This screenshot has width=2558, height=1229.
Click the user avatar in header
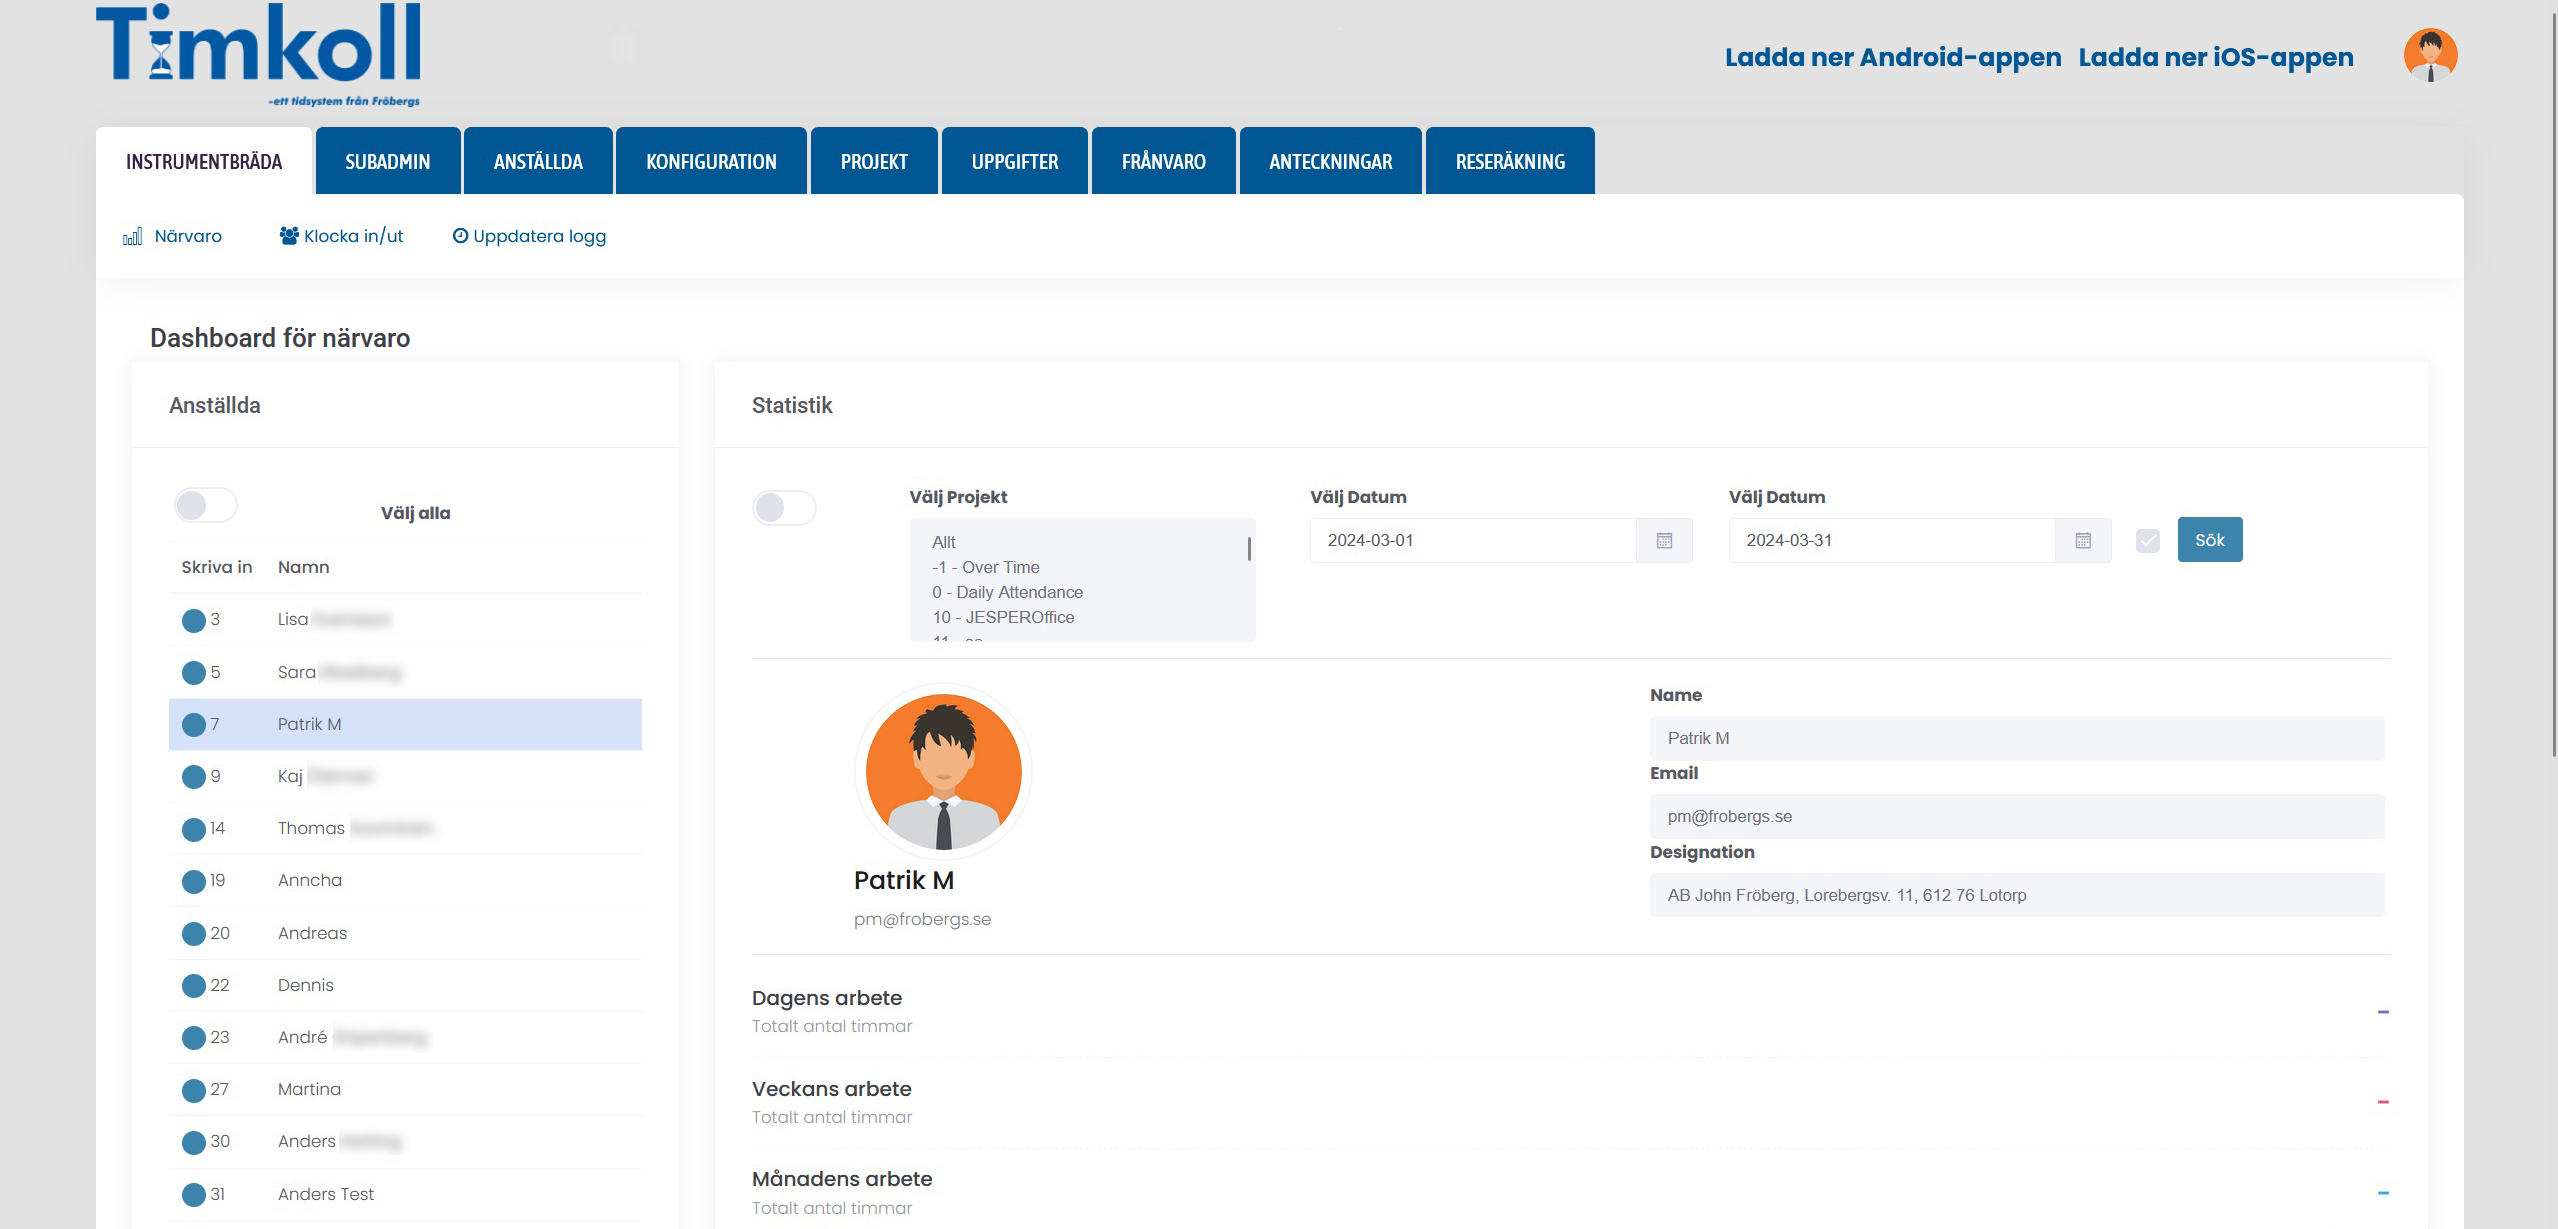pos(2430,55)
